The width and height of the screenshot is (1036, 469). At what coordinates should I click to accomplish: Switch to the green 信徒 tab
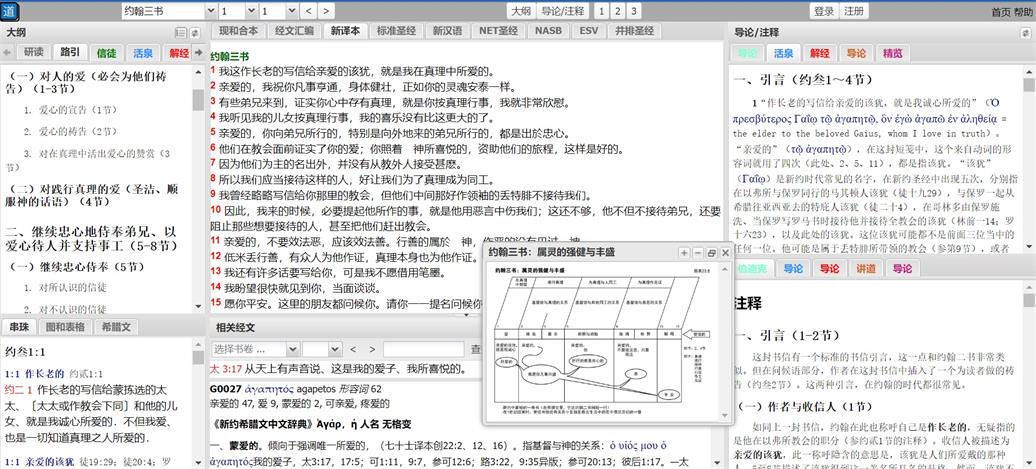(x=106, y=53)
